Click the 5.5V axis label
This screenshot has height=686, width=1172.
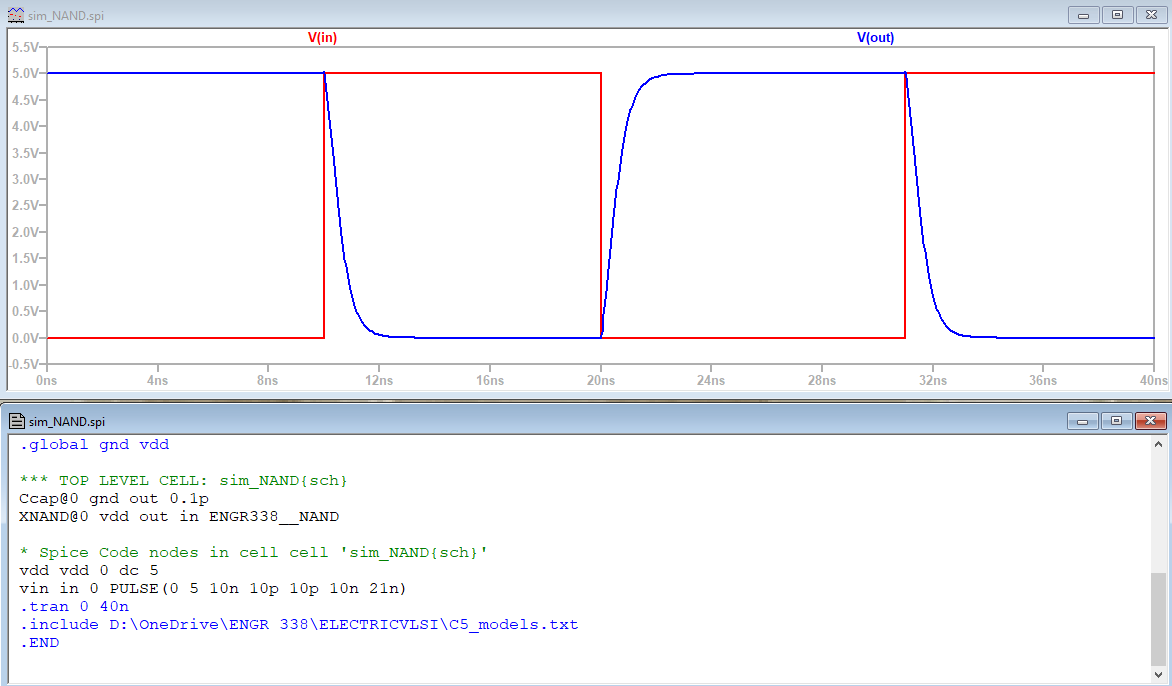pos(25,47)
